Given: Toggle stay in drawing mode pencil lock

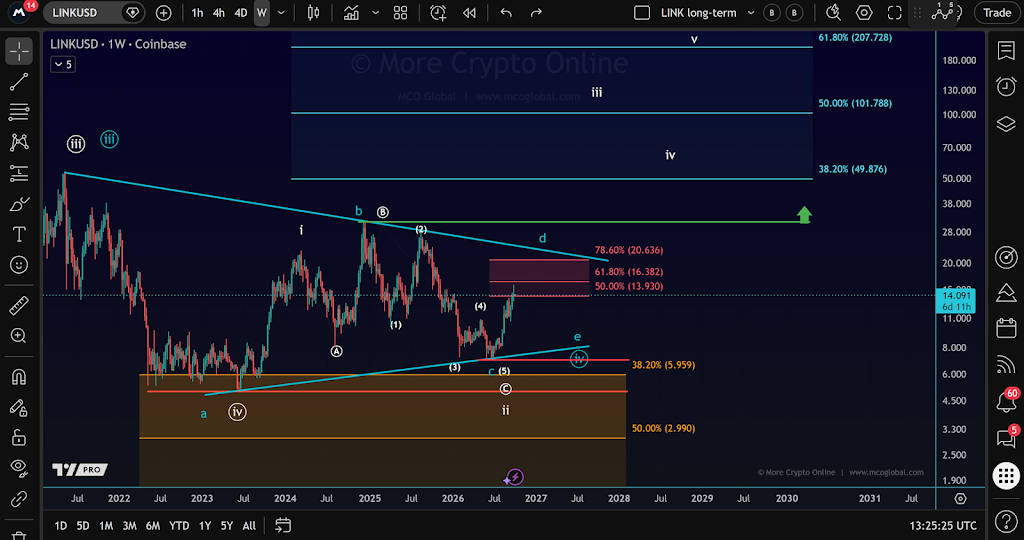Looking at the screenshot, I should tap(19, 407).
